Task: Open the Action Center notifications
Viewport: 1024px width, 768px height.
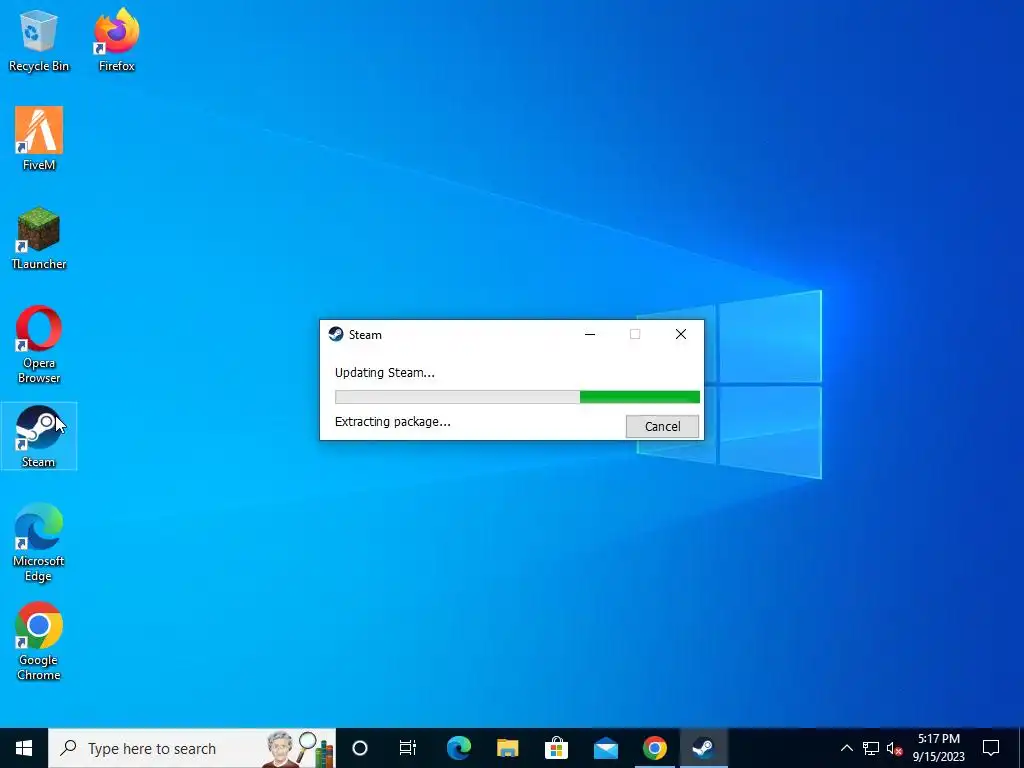Action: [991, 748]
